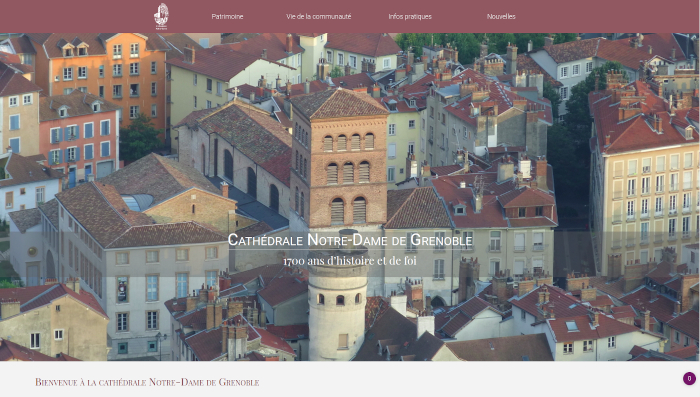Open the cathedral logo in the header
Screen dimensions: 700x397
pos(161,16)
